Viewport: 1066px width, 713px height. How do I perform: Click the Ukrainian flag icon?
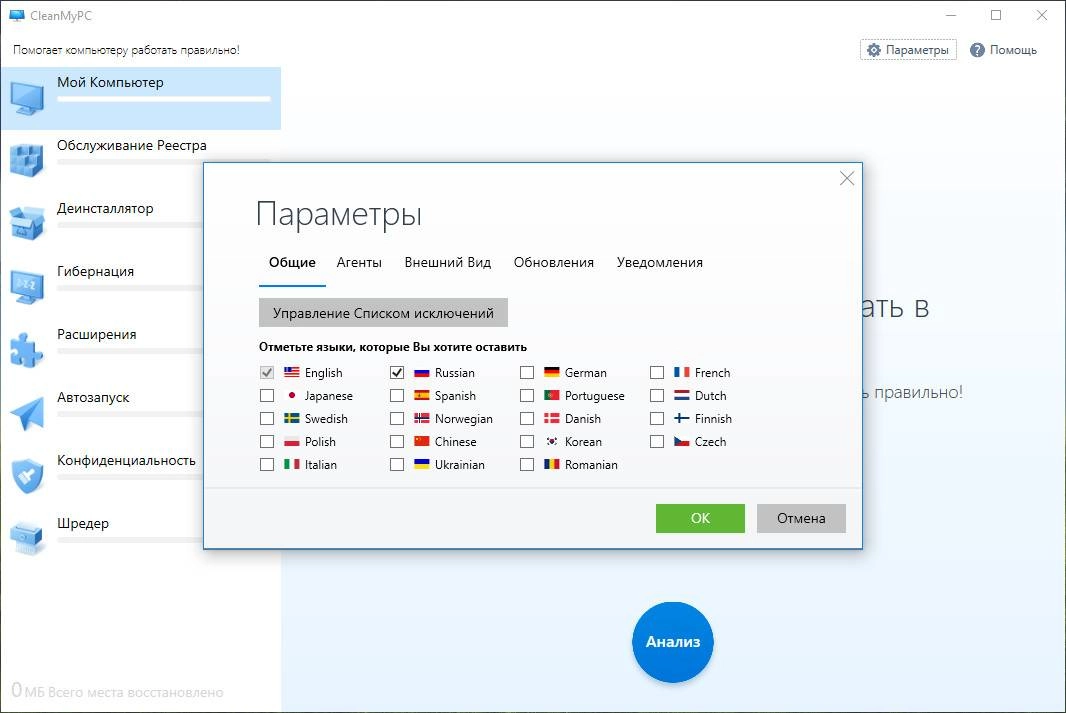click(422, 464)
